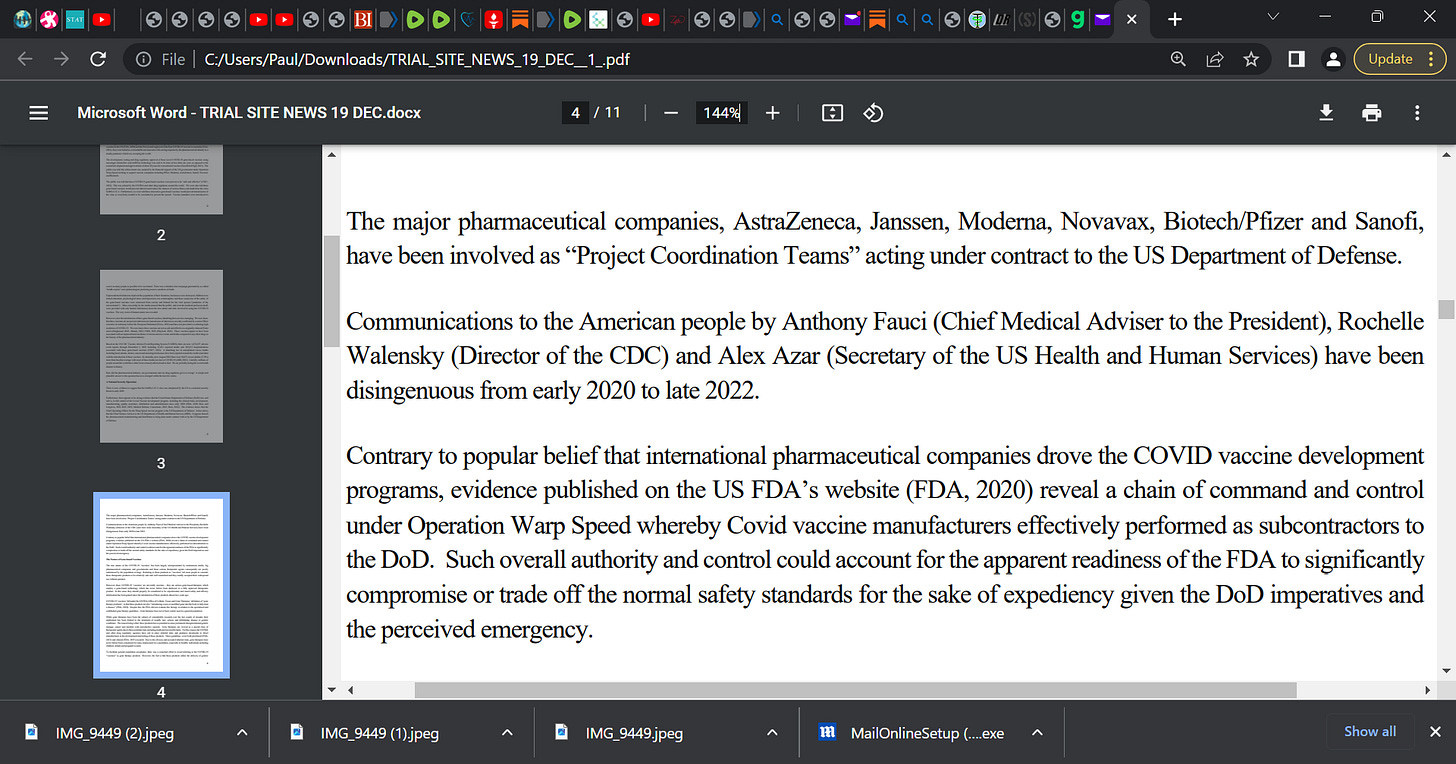Open downloaded file IMG_9449 (2).jpeg
Viewport: 1456px width, 764px height.
click(114, 733)
